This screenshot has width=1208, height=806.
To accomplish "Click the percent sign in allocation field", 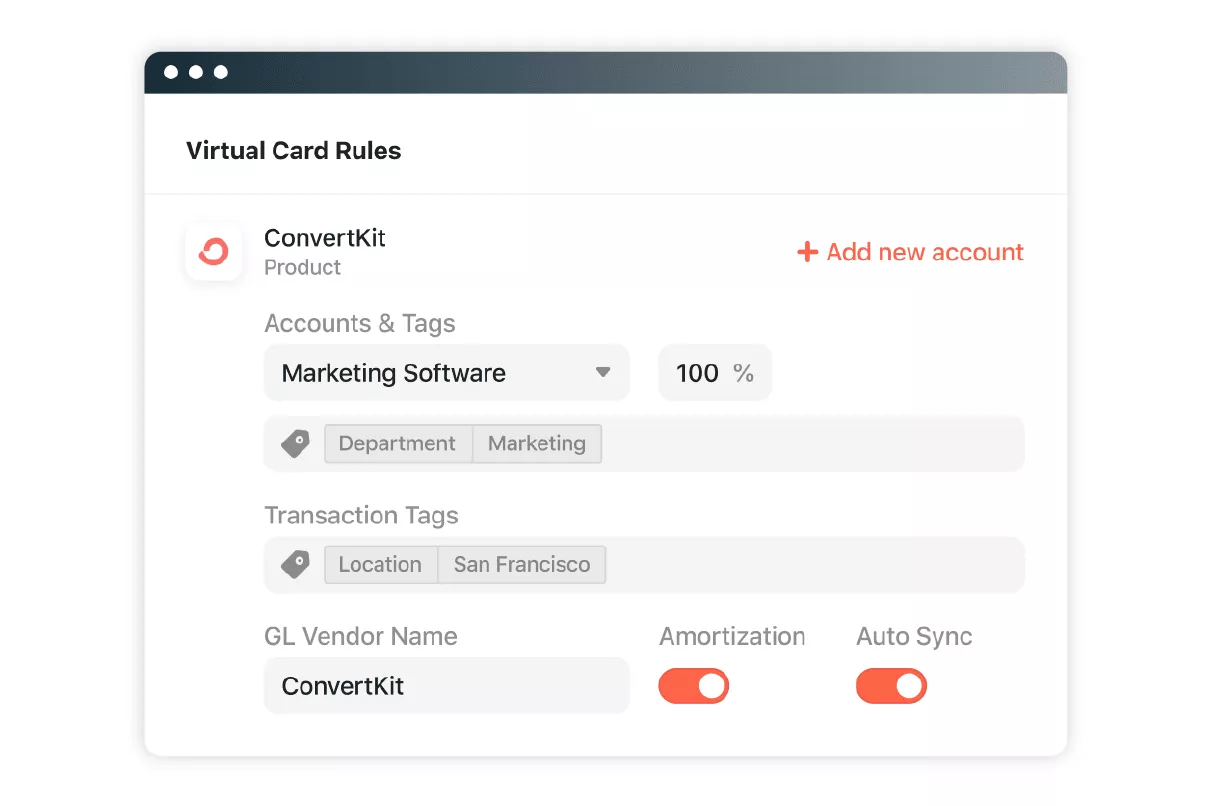I will pyautogui.click(x=743, y=374).
